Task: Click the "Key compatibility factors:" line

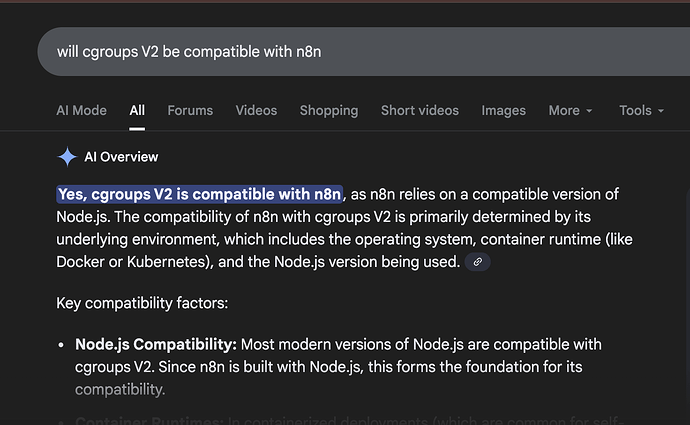Action: [x=143, y=303]
